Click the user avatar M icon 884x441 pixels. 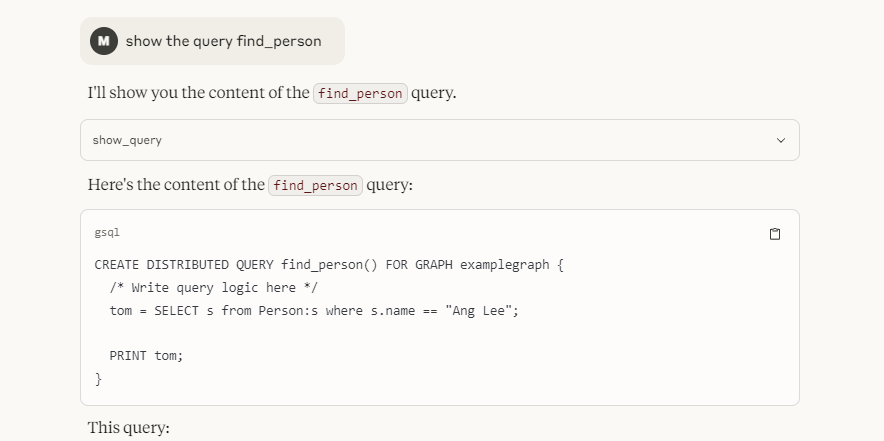[104, 41]
